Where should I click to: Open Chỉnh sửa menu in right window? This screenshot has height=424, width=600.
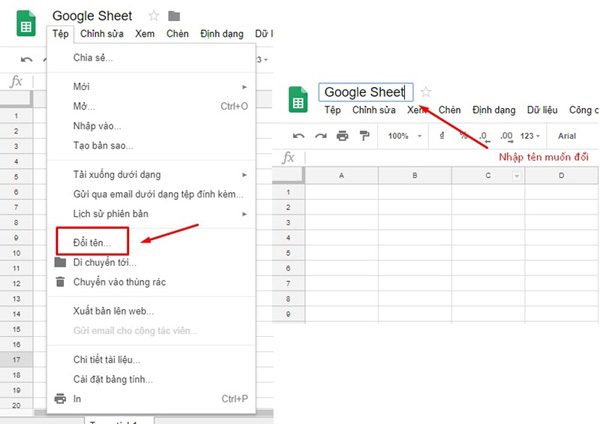pos(374,110)
